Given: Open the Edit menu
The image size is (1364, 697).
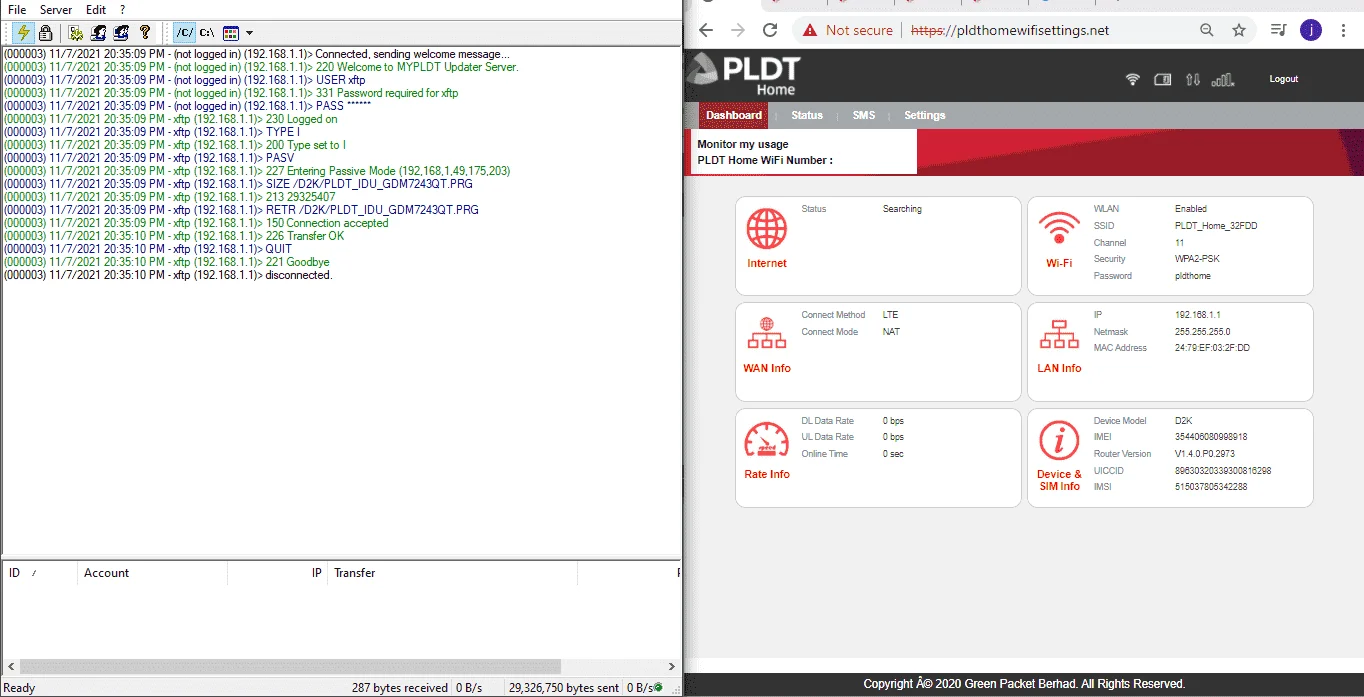Looking at the screenshot, I should click(x=96, y=10).
